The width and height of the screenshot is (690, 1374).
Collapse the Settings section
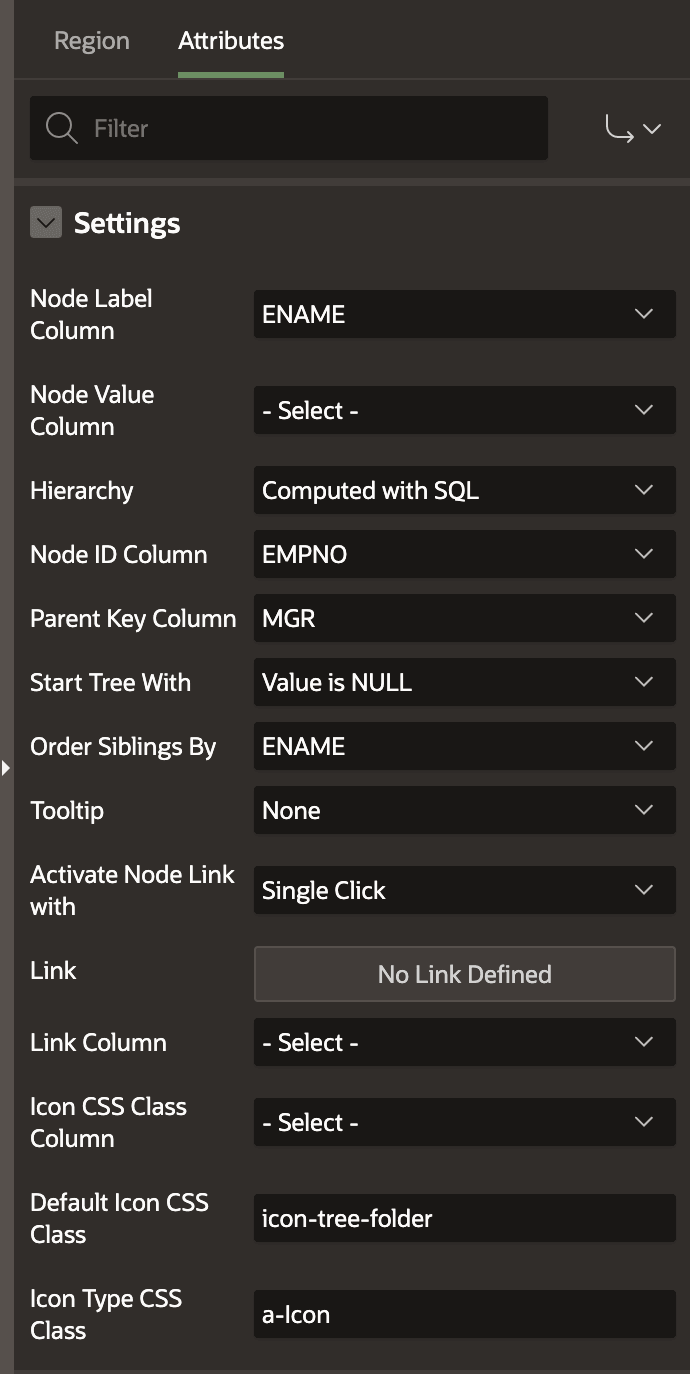pos(46,222)
